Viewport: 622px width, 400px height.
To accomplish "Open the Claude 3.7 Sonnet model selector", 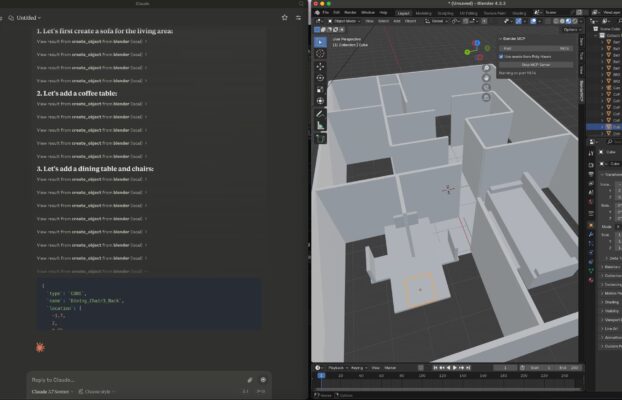I will [52, 392].
